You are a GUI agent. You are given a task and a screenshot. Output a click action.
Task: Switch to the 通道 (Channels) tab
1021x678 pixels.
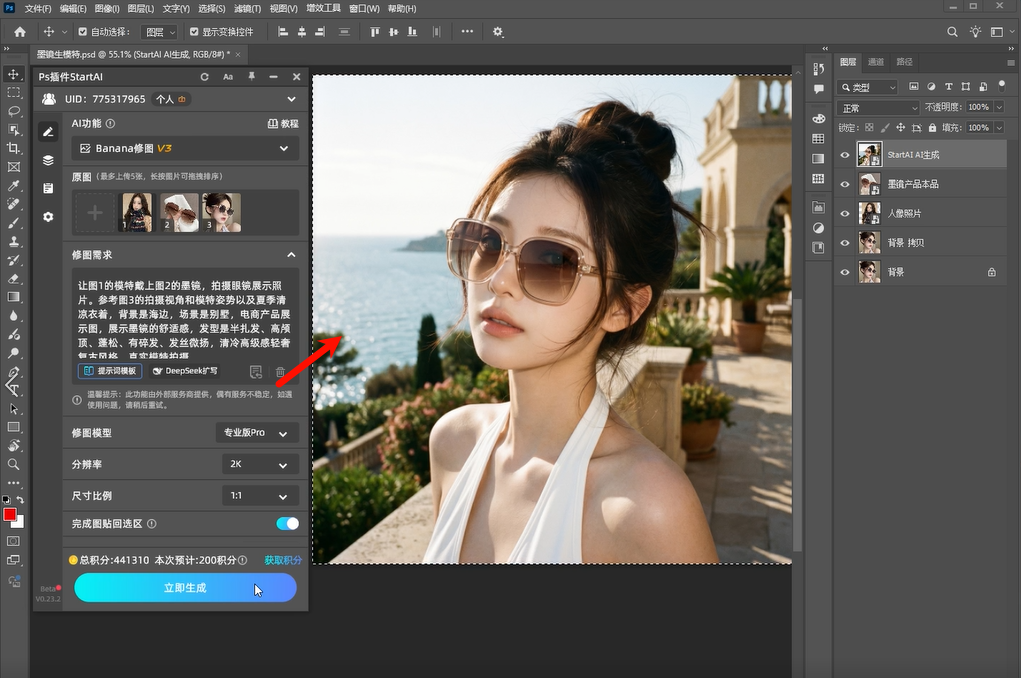(876, 61)
